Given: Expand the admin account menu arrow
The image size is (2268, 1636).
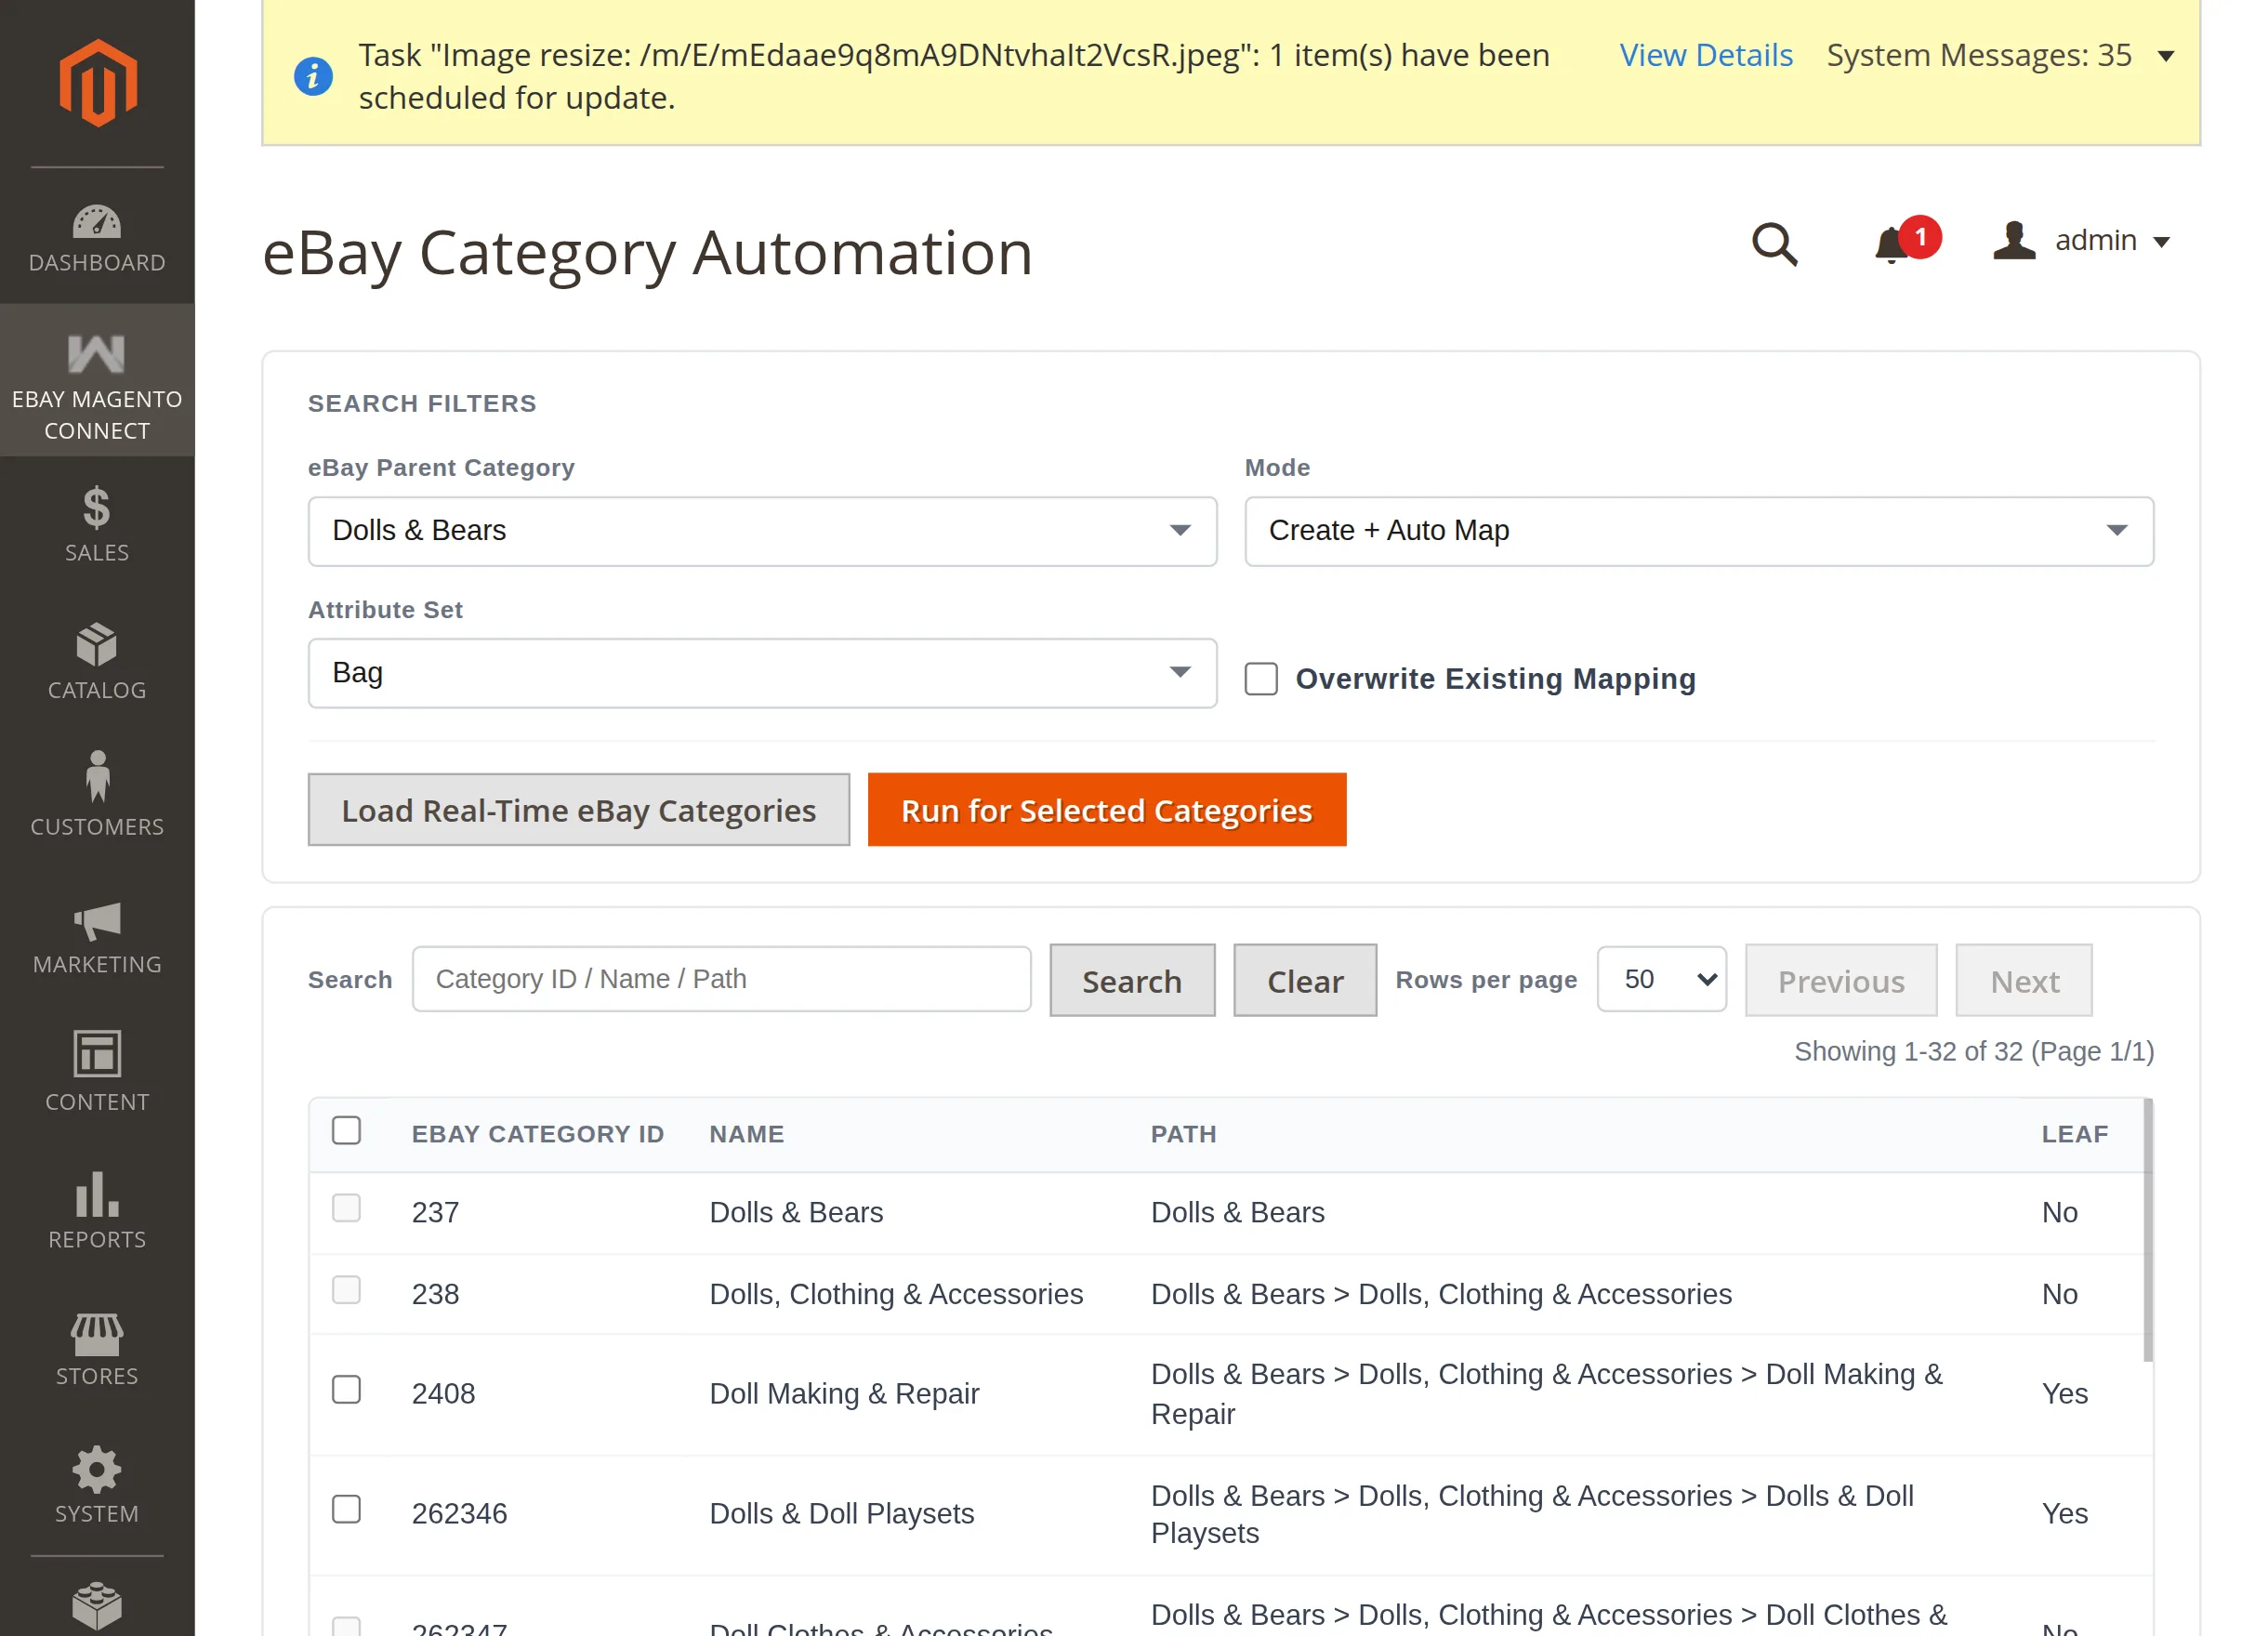Looking at the screenshot, I should coord(2162,243).
